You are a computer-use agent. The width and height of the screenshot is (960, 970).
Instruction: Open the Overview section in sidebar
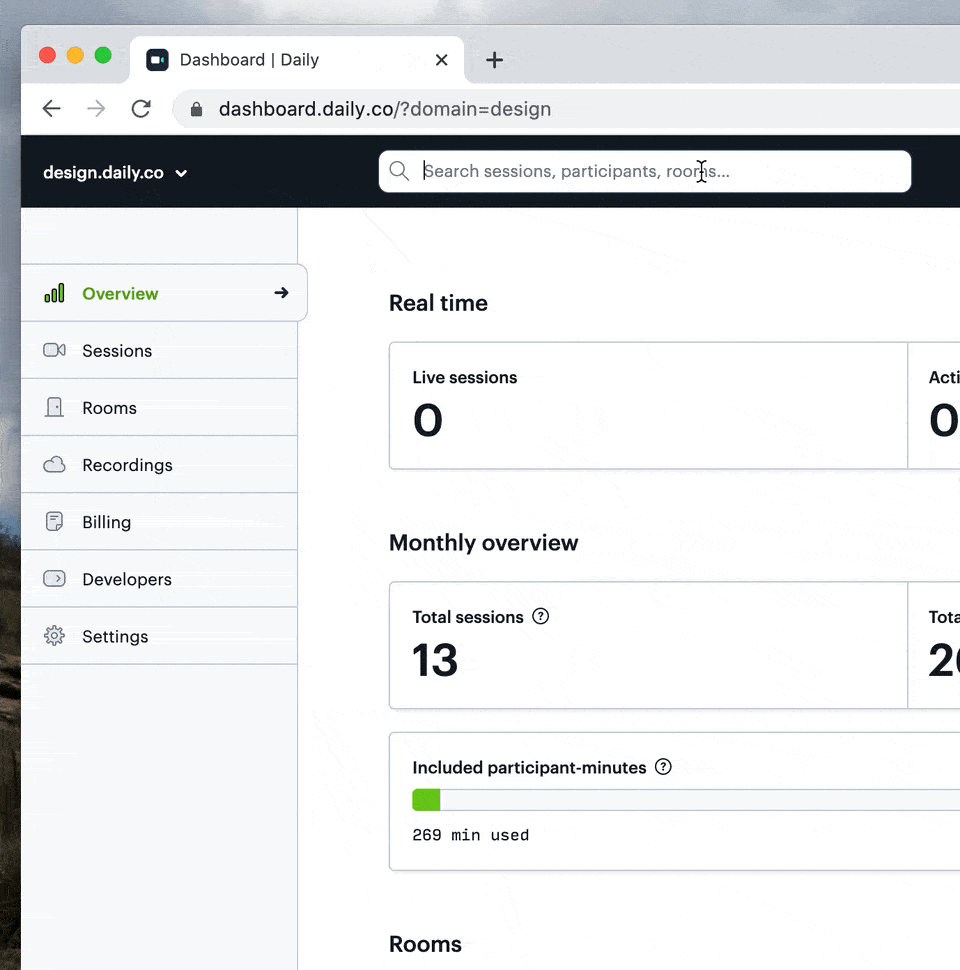pos(163,293)
